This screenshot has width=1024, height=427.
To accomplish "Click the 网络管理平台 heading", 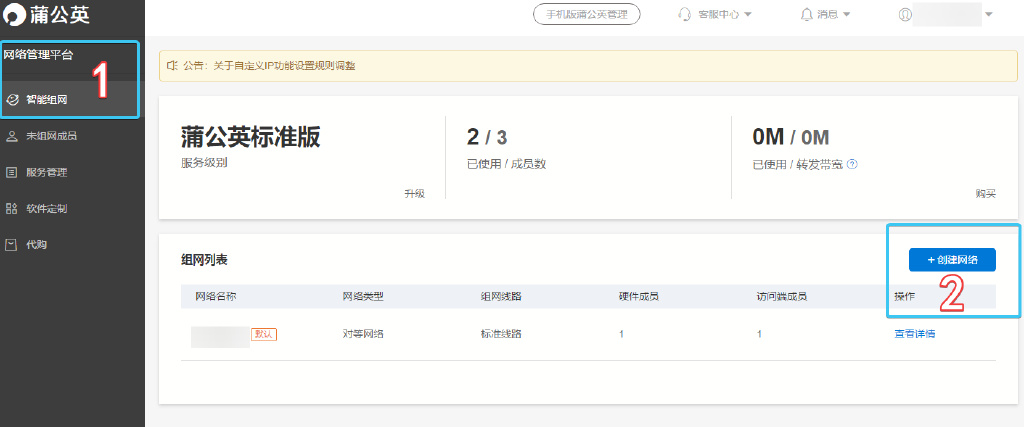I will pos(38,55).
